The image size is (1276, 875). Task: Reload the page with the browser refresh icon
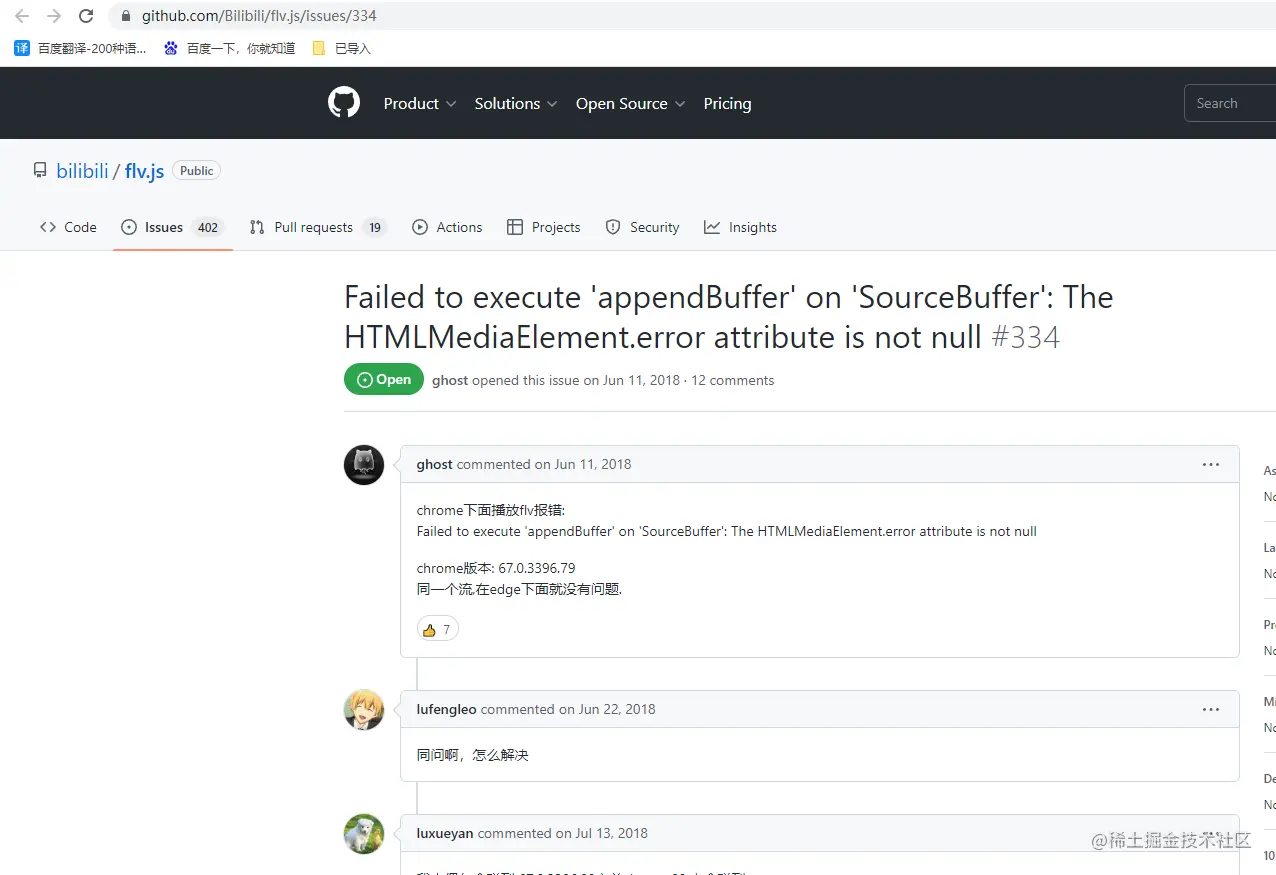(x=86, y=16)
